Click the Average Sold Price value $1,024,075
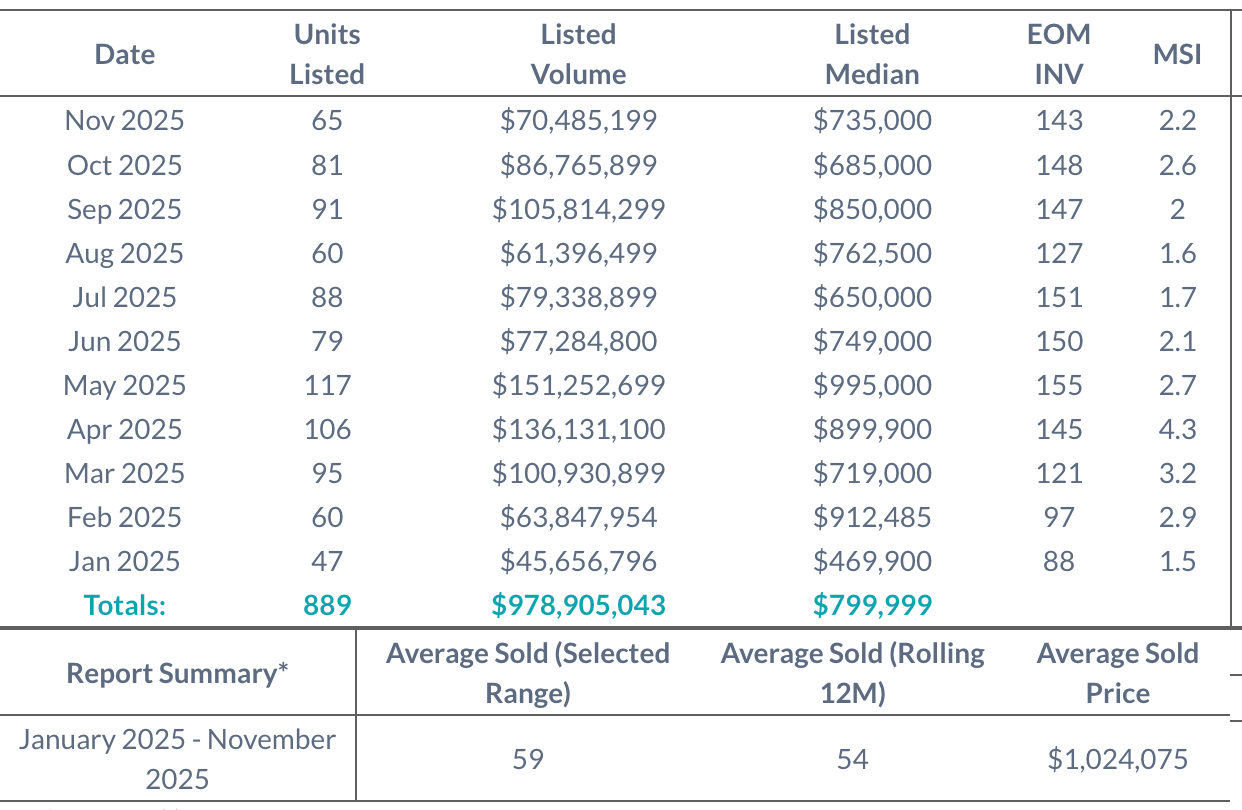 (x=1118, y=759)
